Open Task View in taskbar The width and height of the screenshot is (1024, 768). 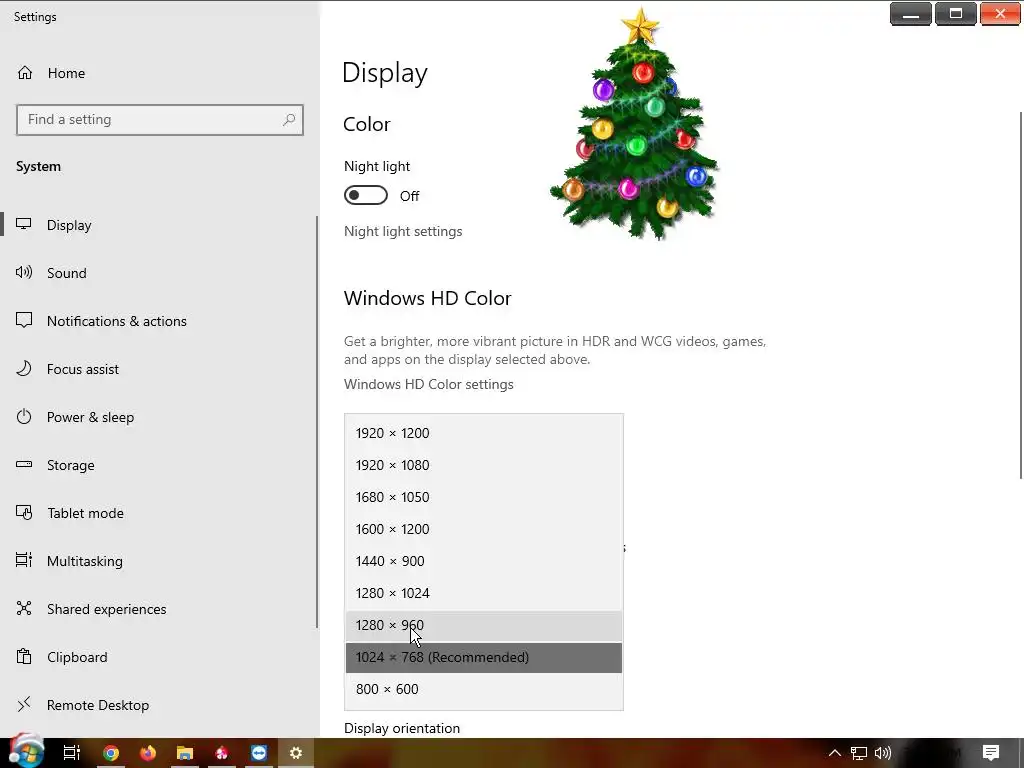coord(71,753)
